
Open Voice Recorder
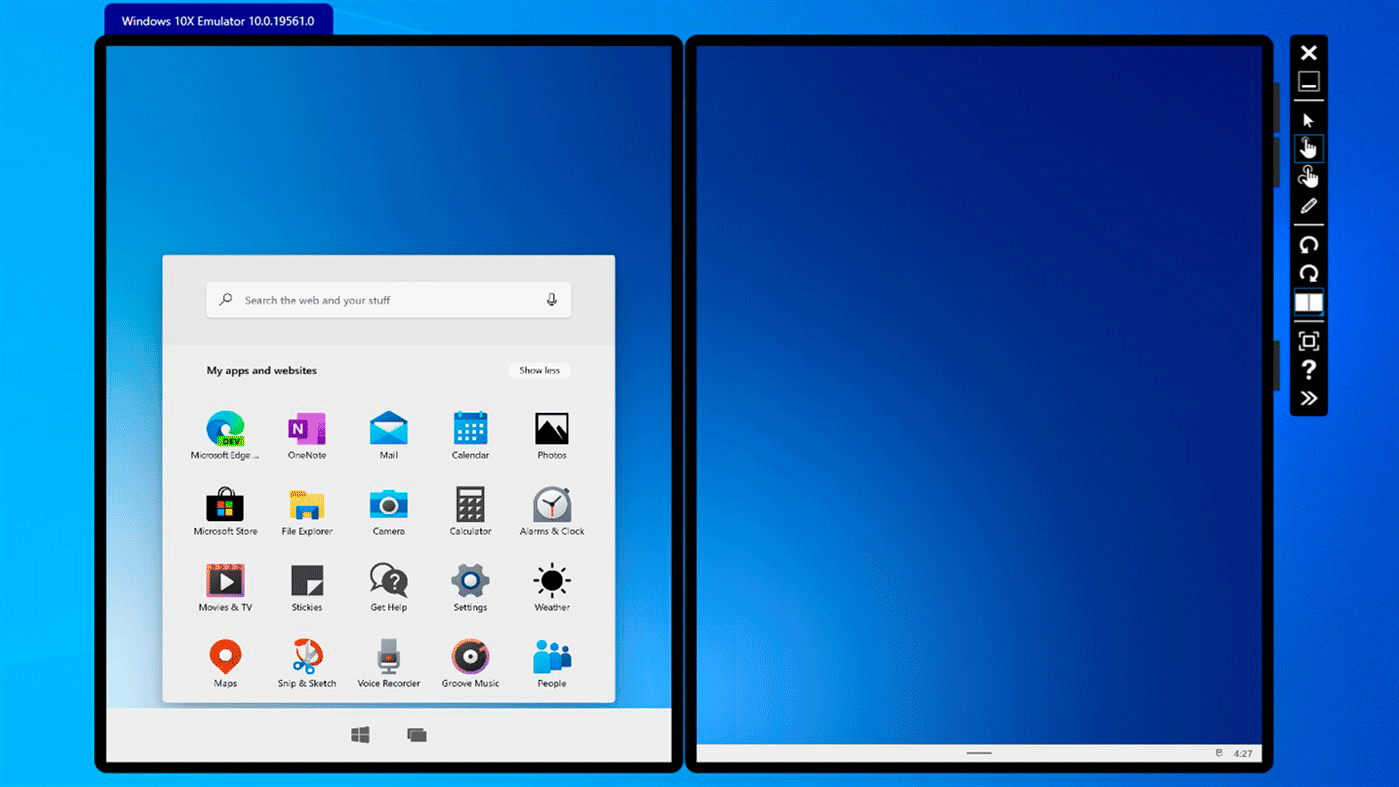pyautogui.click(x=389, y=663)
